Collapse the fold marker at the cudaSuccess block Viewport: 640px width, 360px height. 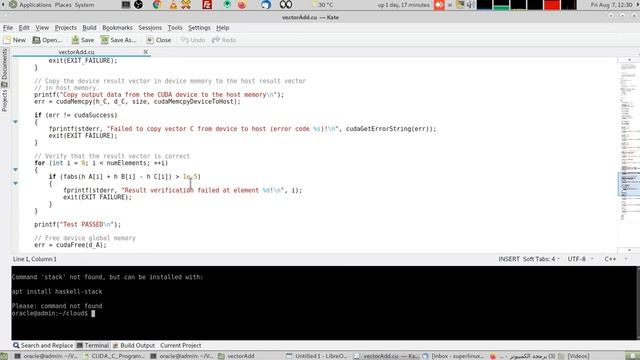click(15, 122)
